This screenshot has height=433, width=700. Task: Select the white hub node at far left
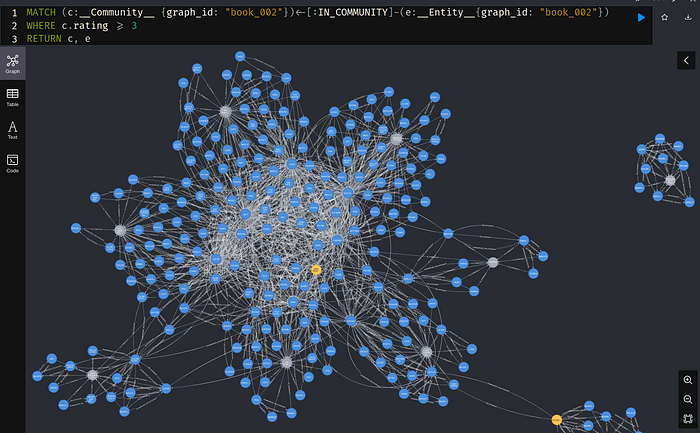pos(120,230)
